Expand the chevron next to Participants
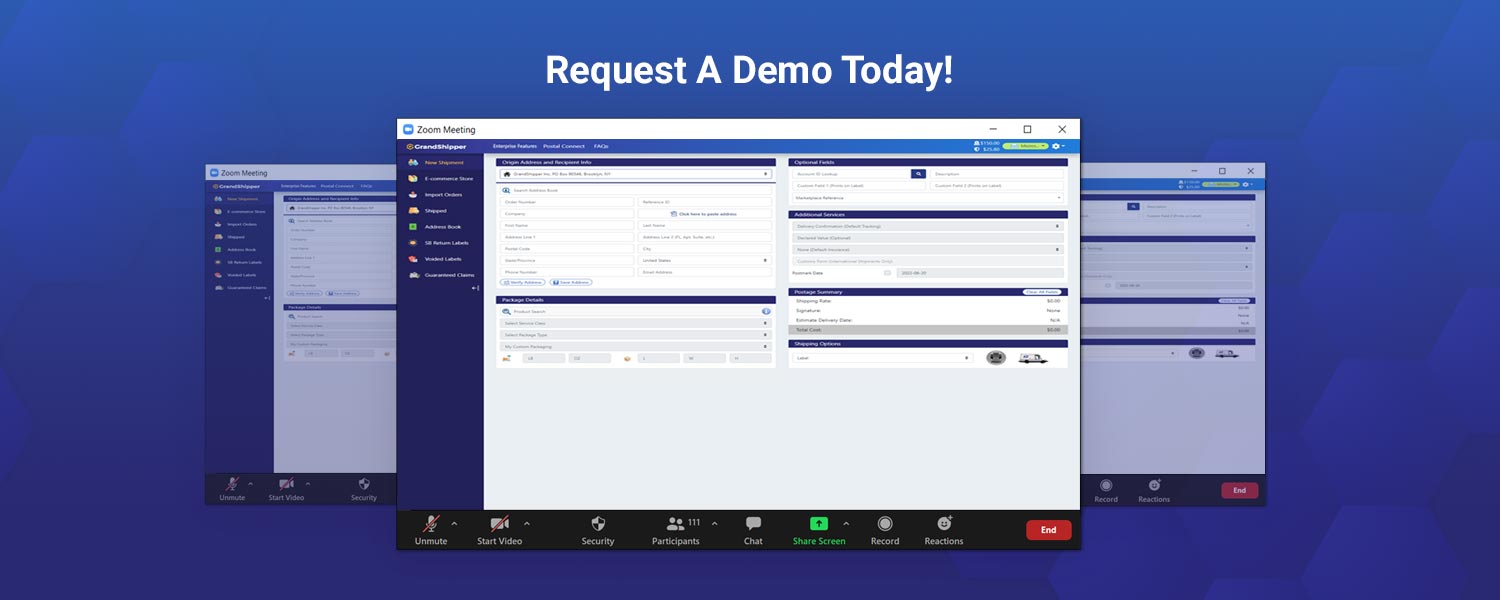Viewport: 1500px width, 600px height. point(714,523)
